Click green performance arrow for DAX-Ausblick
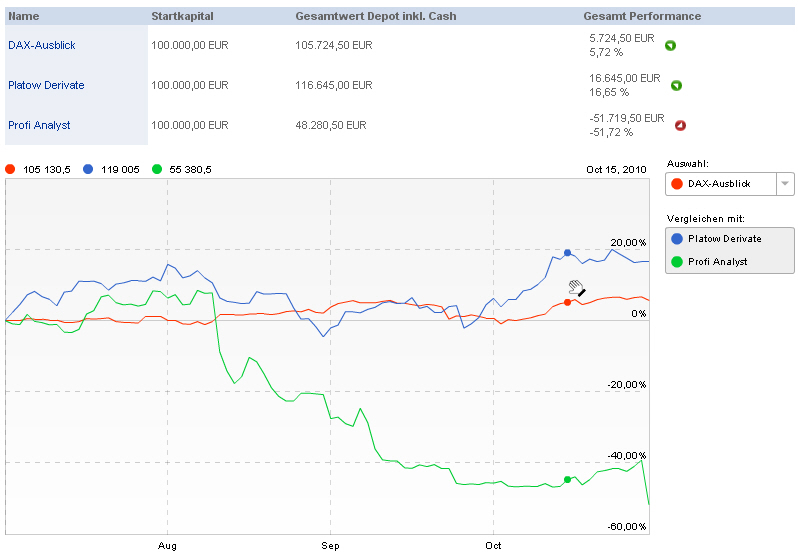 pyautogui.click(x=671, y=45)
